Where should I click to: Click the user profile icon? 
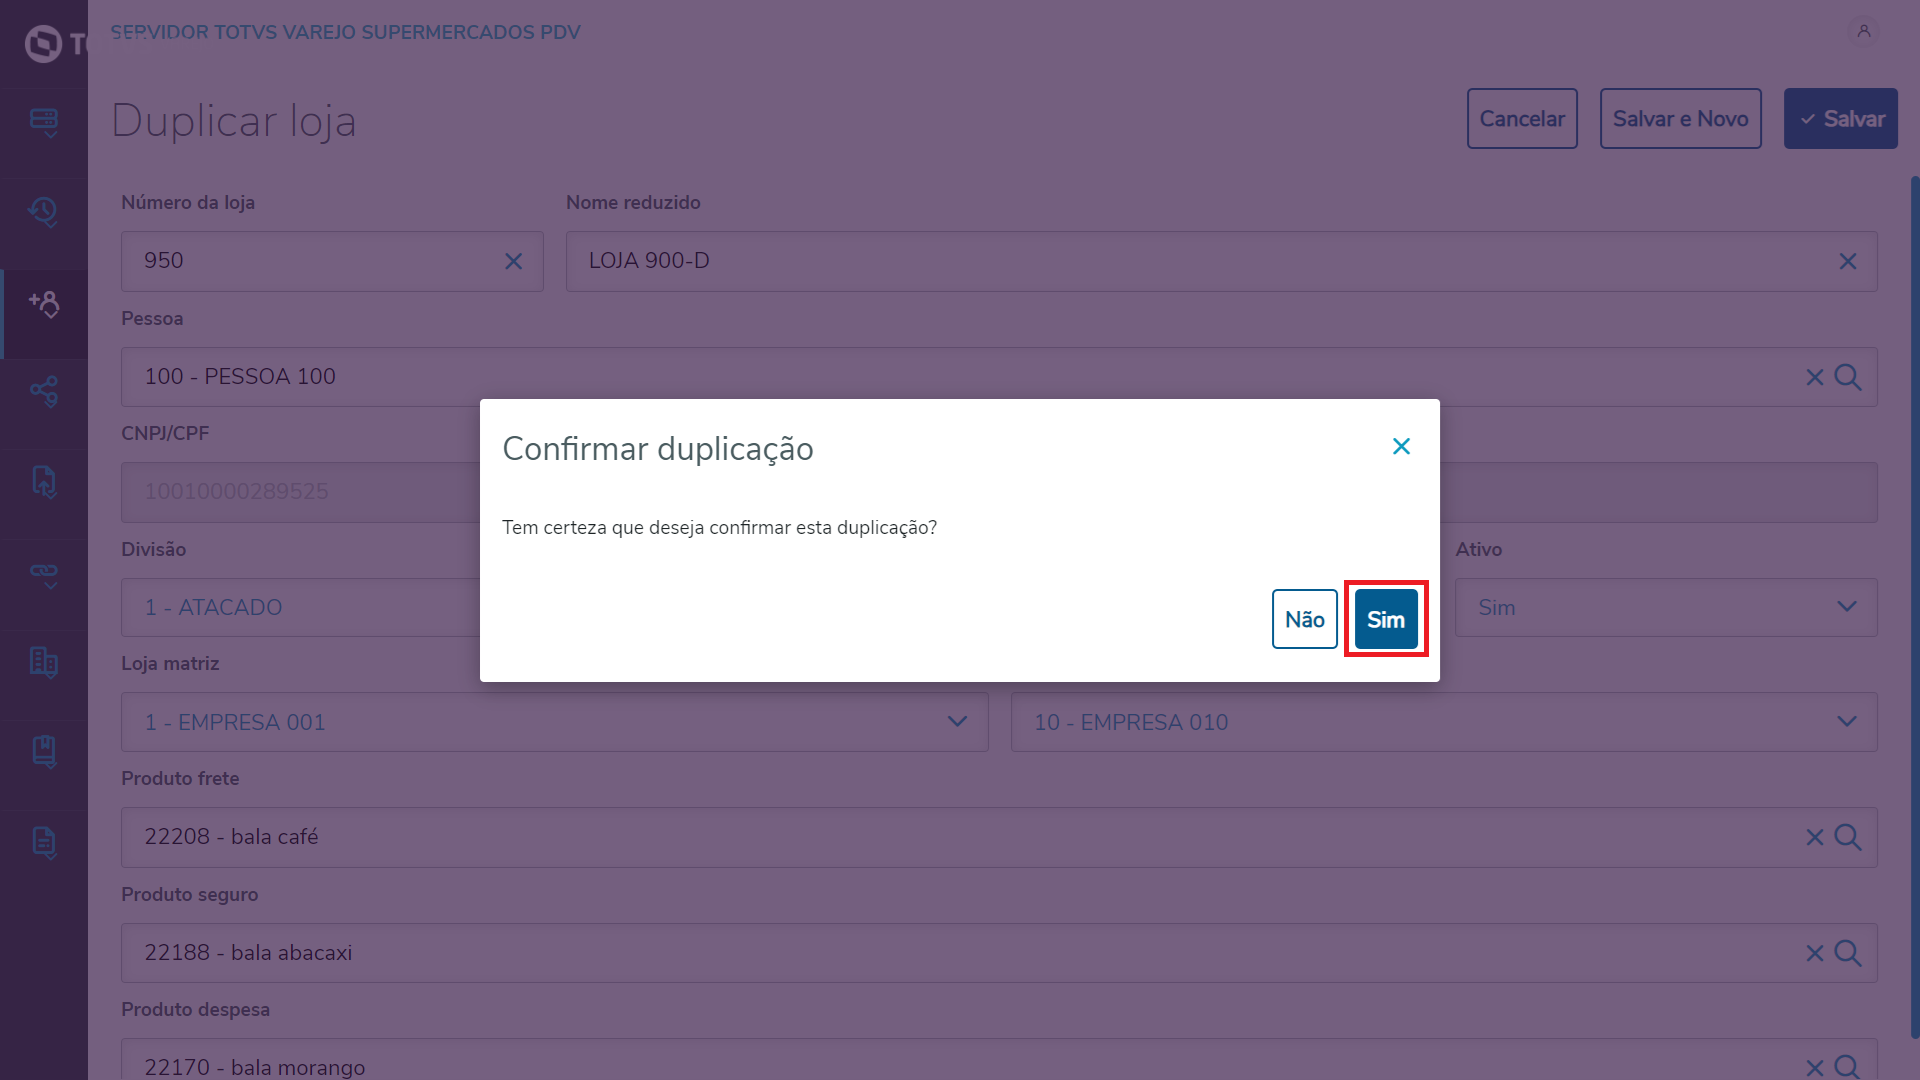(x=1863, y=31)
